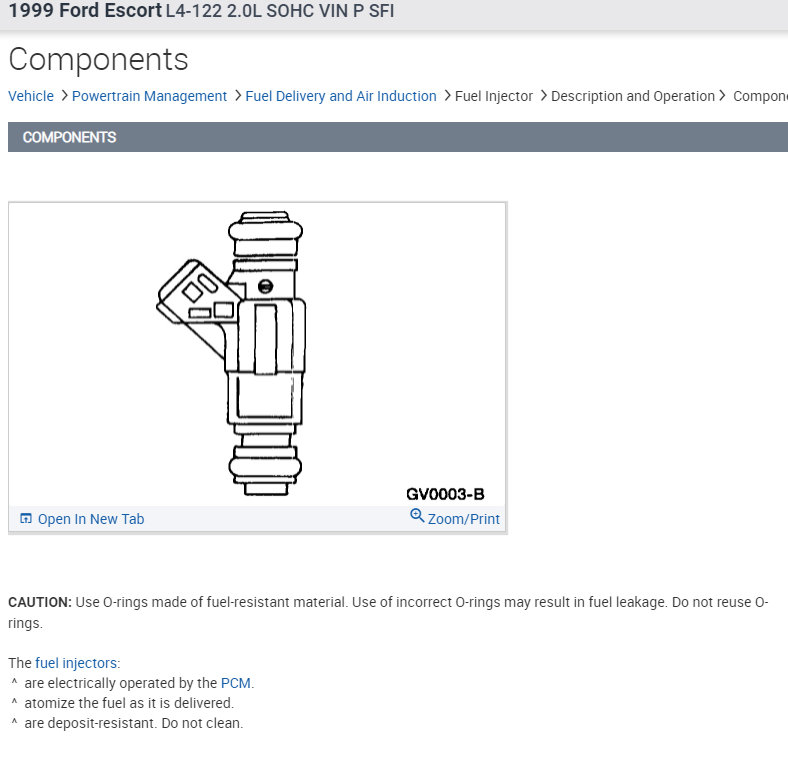The width and height of the screenshot is (788, 765).
Task: Click the 1999 Ford Escort vehicle title
Action: (201, 11)
